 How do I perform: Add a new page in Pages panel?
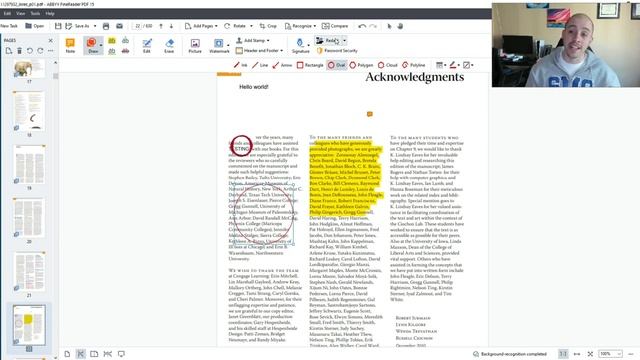pos(9,51)
